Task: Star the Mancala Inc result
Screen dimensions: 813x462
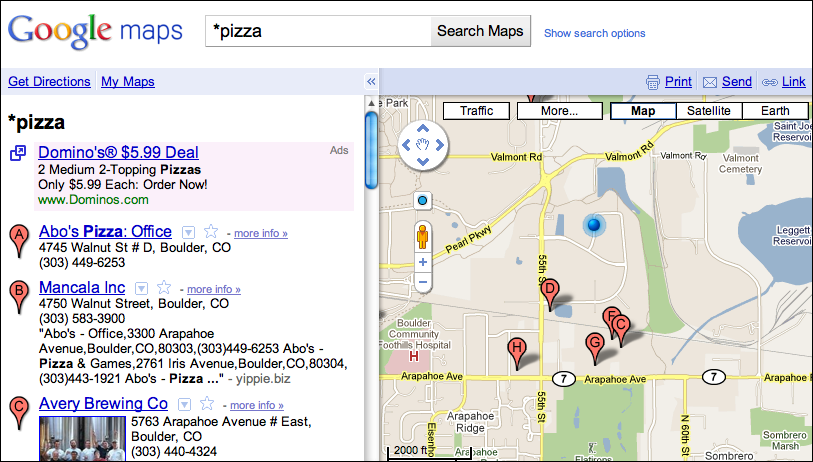Action: 164,287
